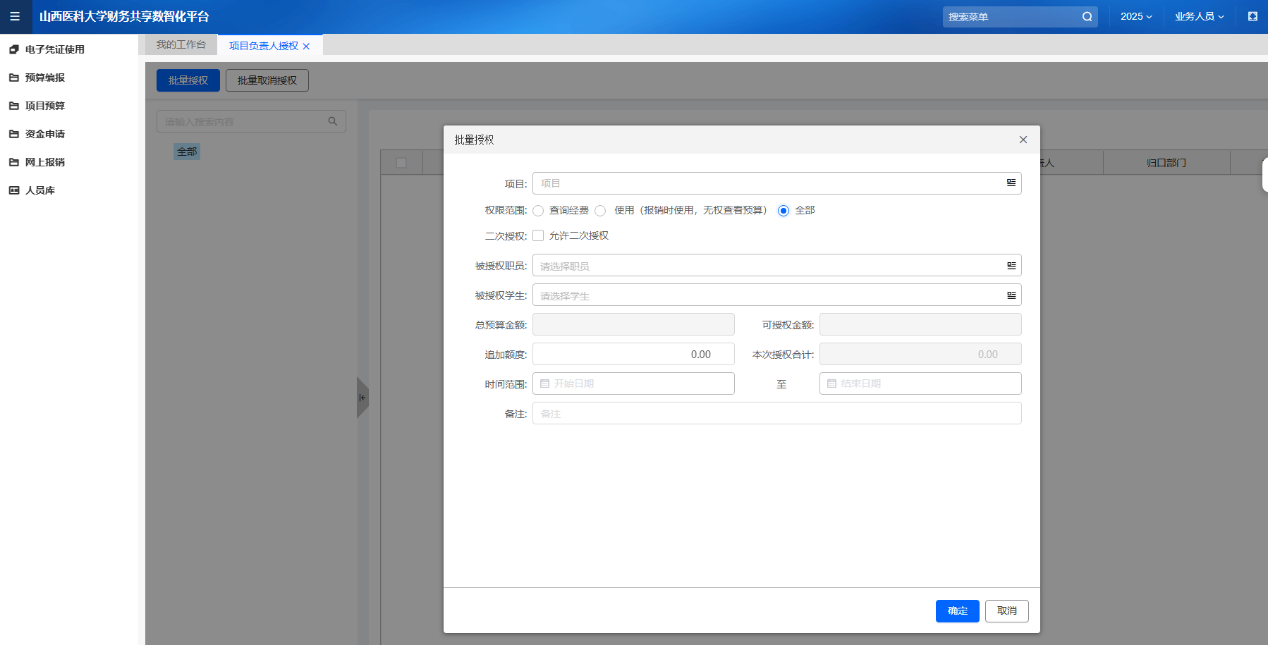Switch to 我的工作台 tab
Viewport: 1268px width, 645px height.
pyautogui.click(x=181, y=45)
